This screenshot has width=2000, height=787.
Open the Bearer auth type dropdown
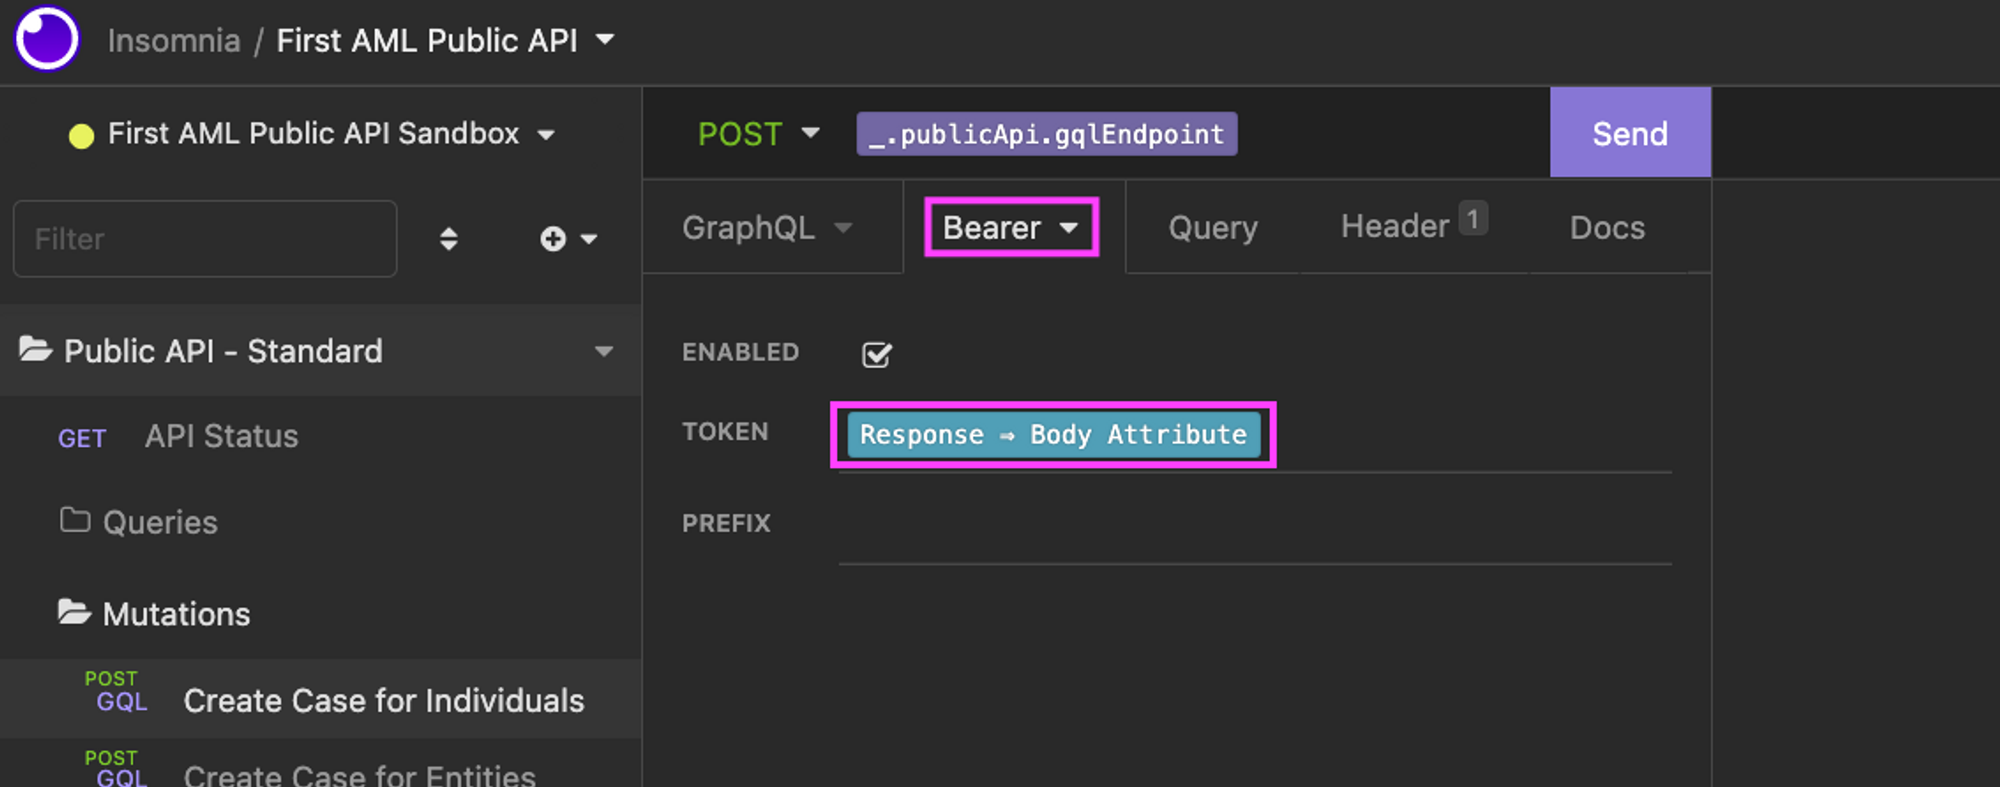(x=1011, y=228)
